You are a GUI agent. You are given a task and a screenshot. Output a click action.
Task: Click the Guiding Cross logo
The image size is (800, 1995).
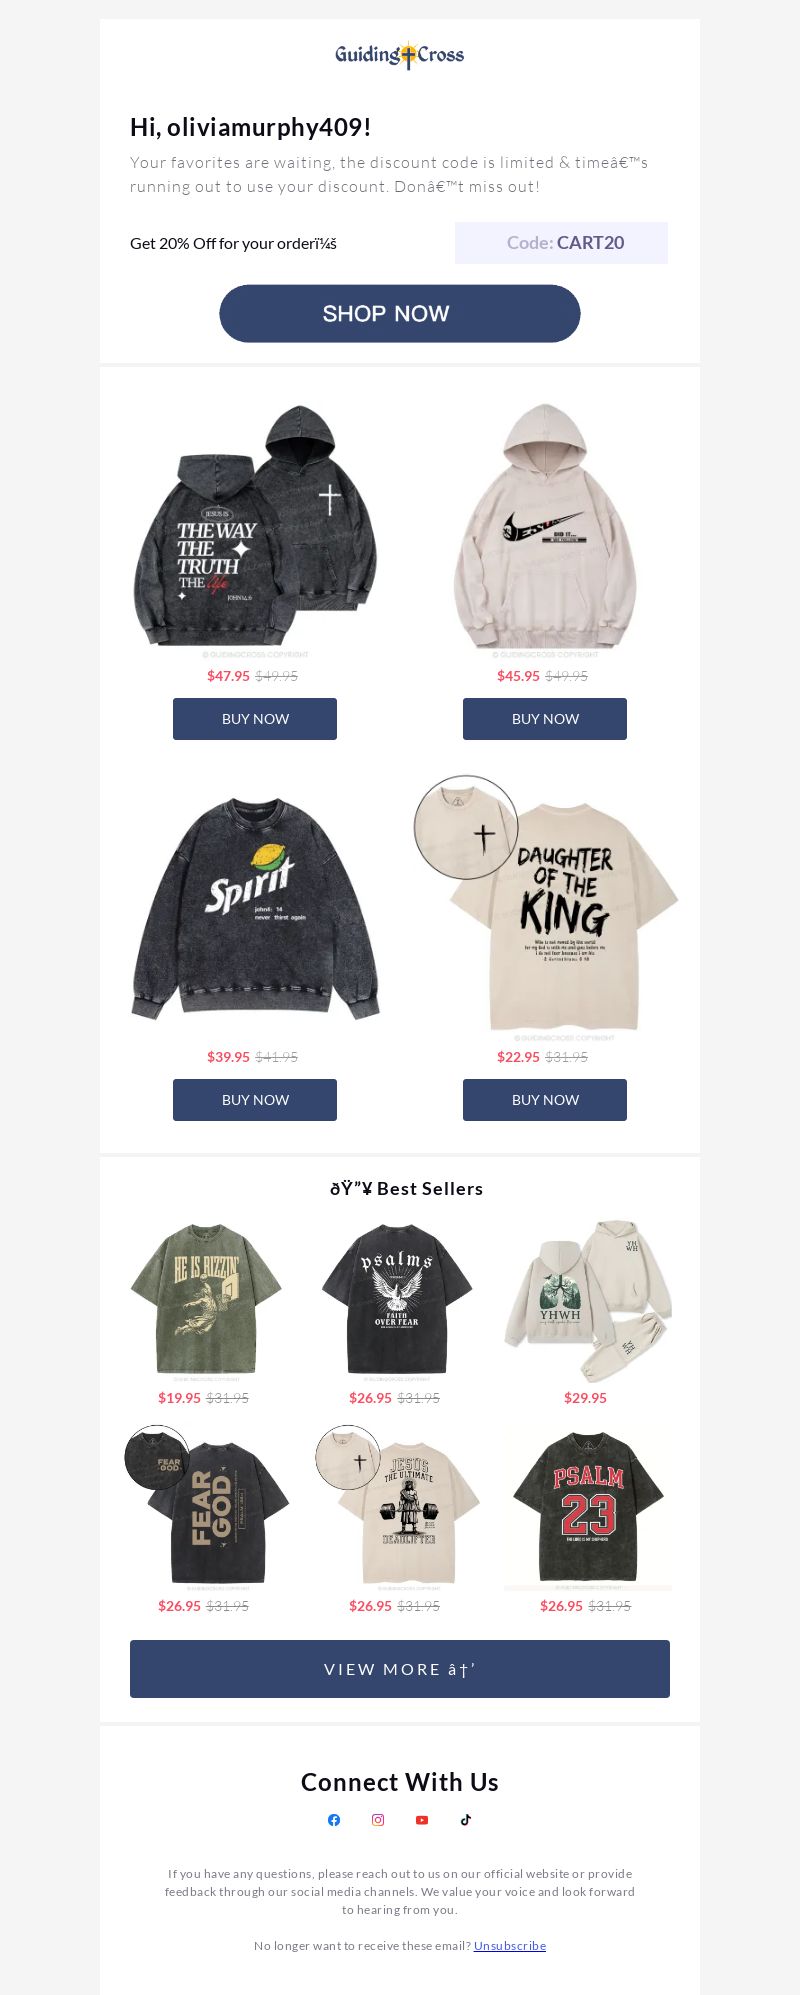coord(400,55)
